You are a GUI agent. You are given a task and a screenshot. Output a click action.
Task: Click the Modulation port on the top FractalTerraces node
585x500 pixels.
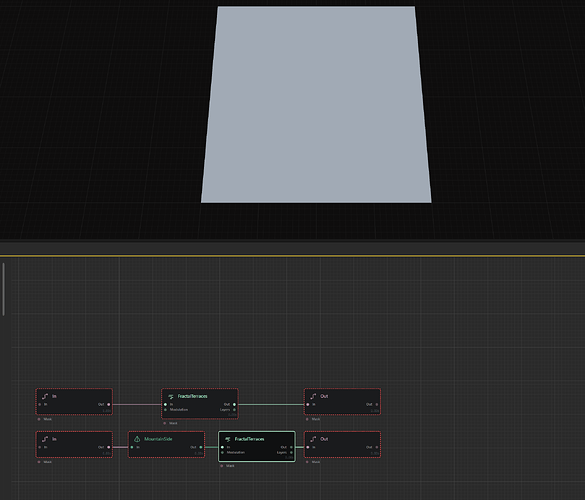165,410
